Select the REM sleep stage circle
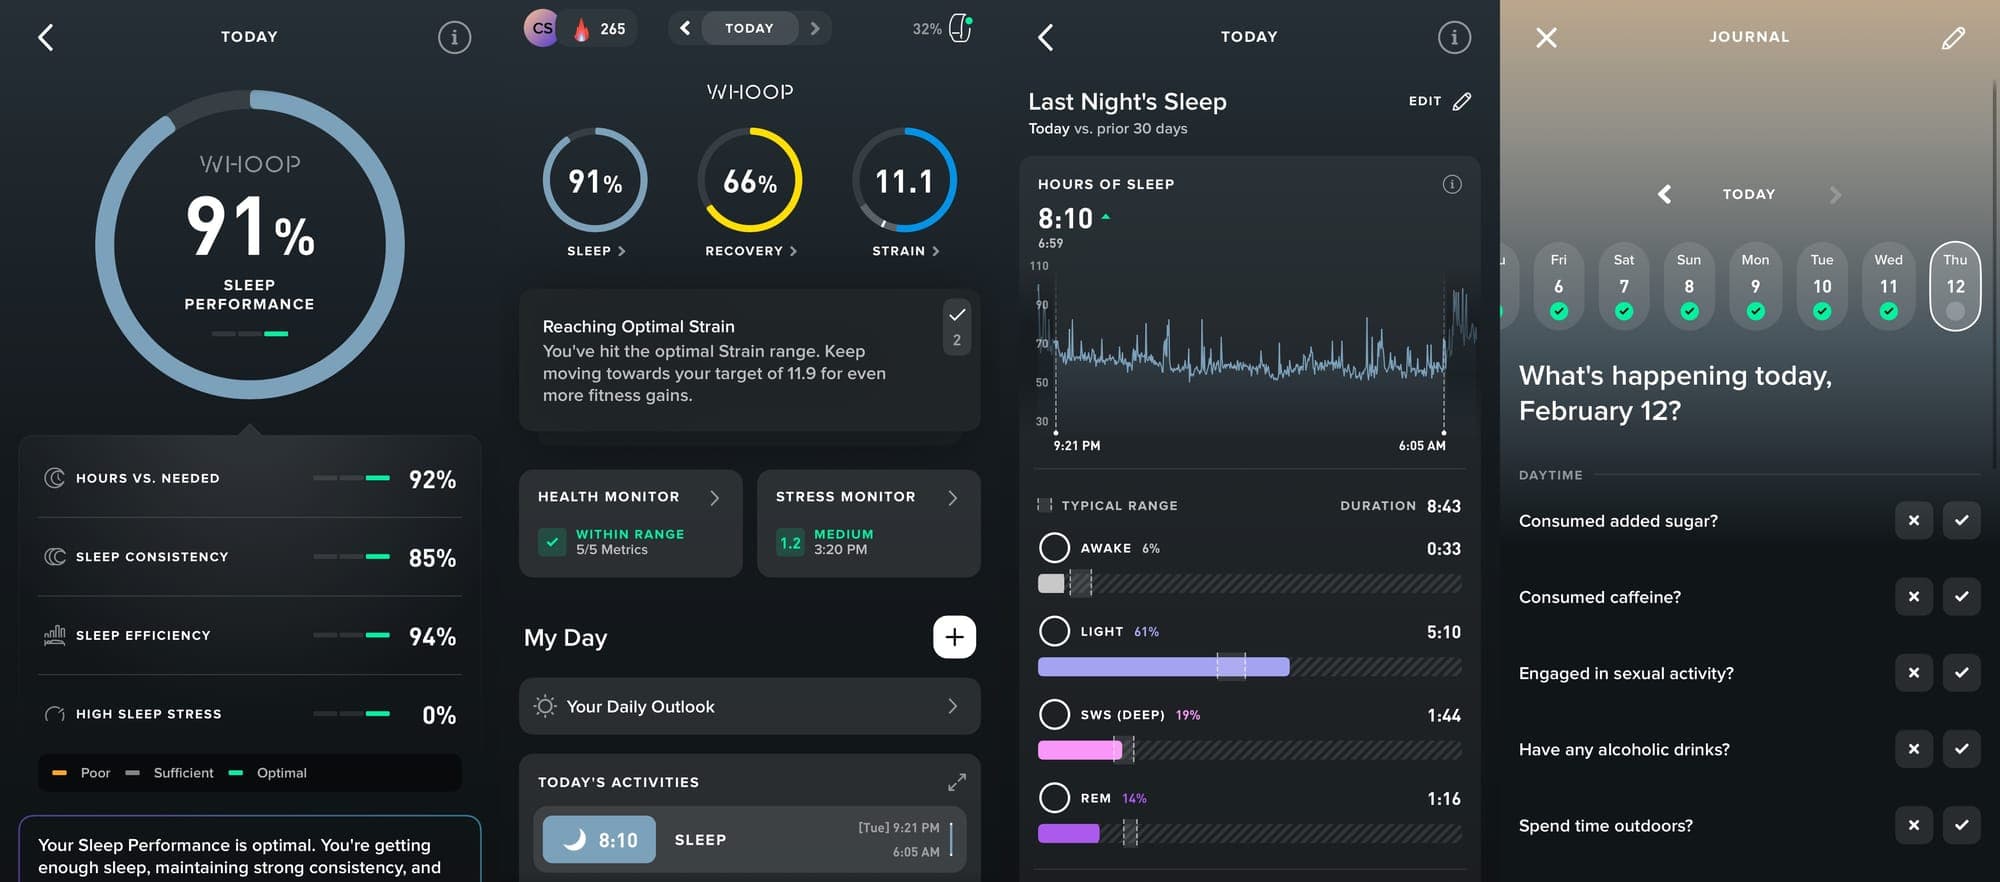Screen dimensions: 2000x882 pyautogui.click(x=1054, y=798)
